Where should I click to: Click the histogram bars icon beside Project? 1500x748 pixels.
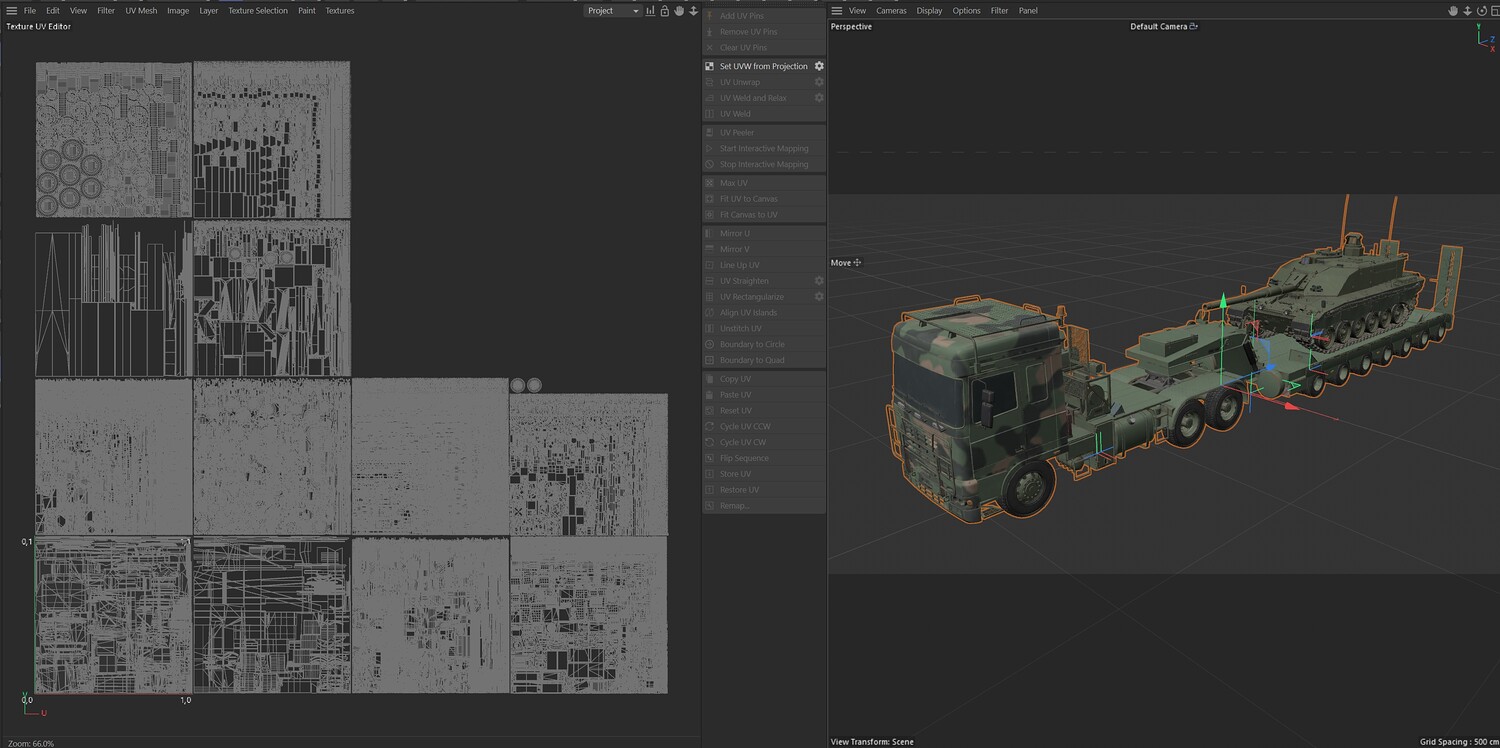pos(651,11)
